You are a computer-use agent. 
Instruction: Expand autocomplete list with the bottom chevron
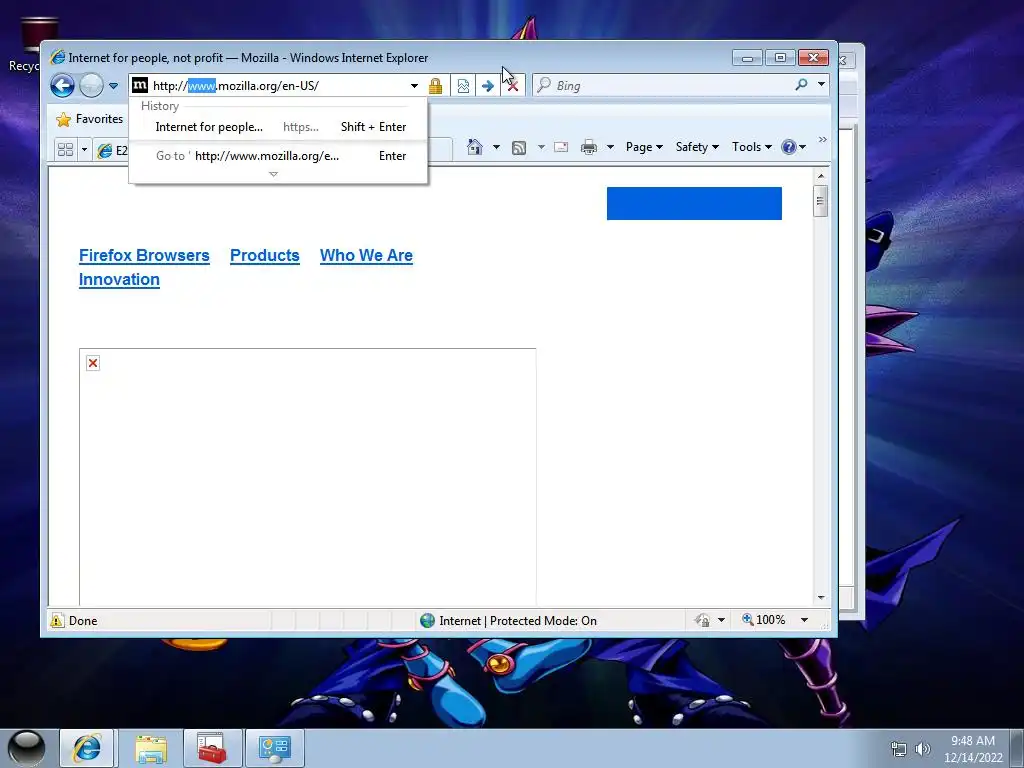[274, 174]
